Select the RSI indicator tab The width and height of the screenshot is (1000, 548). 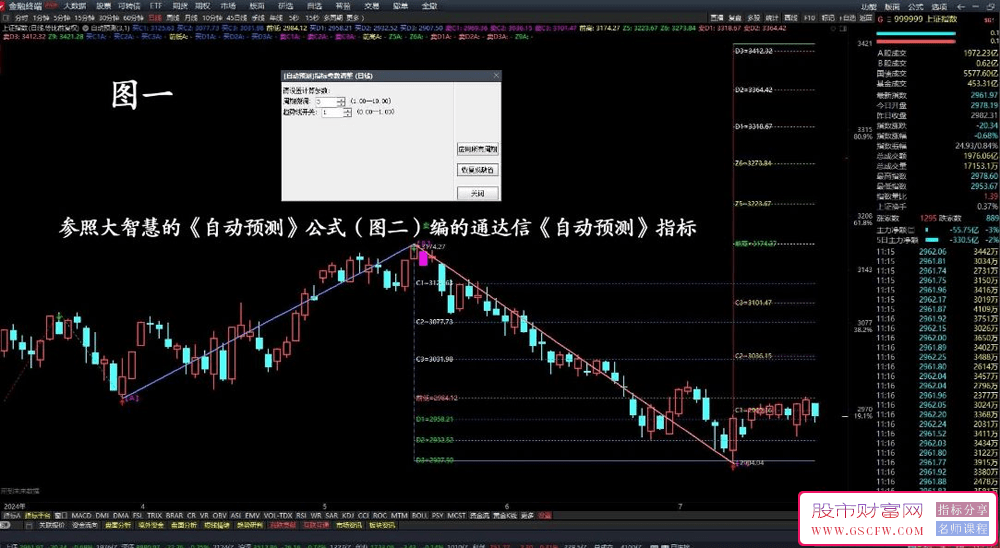click(301, 515)
